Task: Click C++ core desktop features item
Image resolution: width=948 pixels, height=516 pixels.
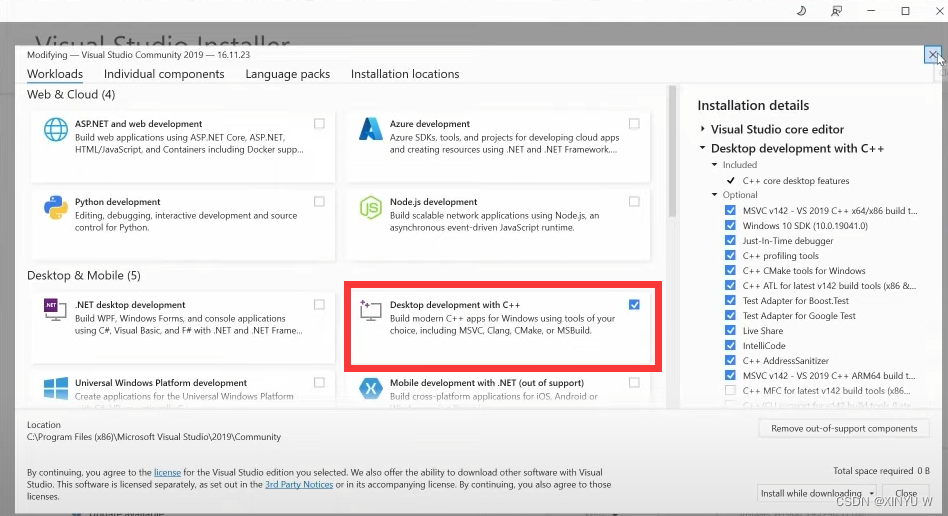Action: tap(796, 180)
